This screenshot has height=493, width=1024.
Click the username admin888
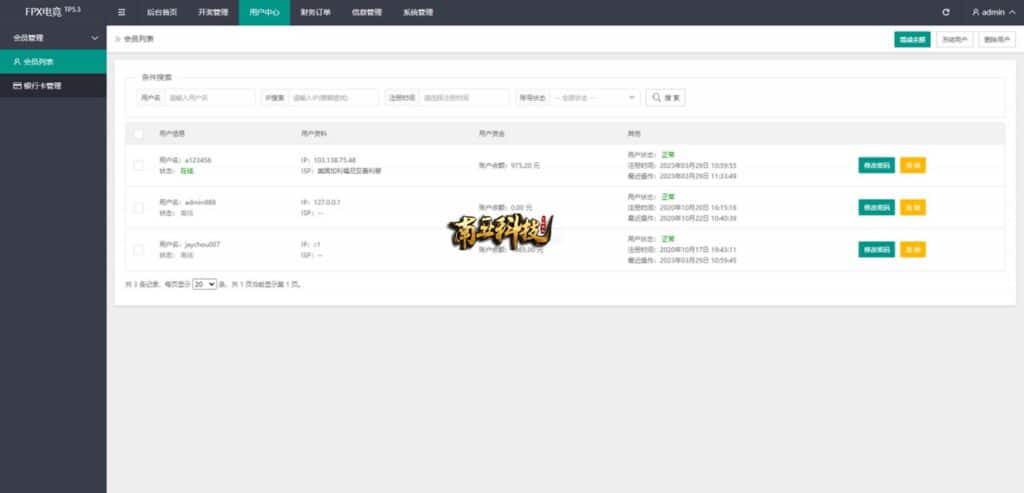200,202
